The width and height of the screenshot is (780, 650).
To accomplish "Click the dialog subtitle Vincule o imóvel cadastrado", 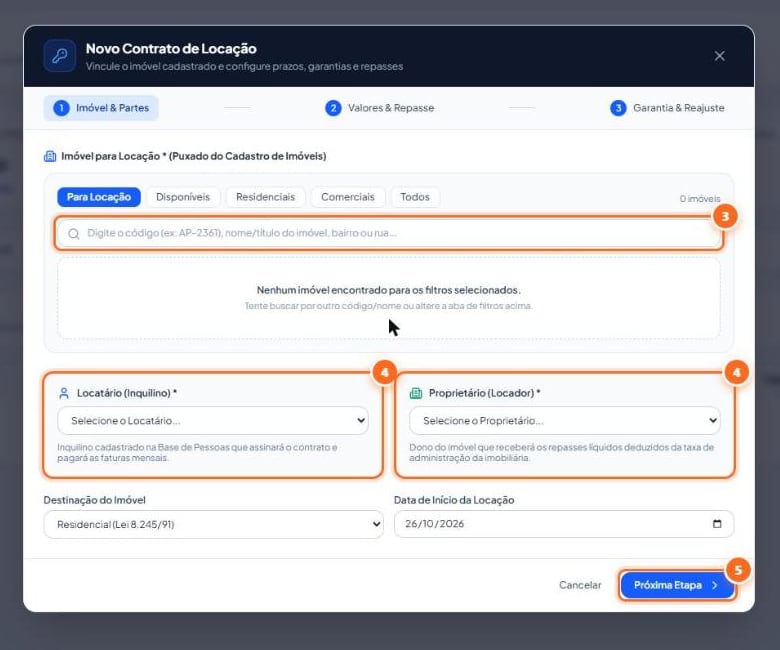I will click(244, 67).
